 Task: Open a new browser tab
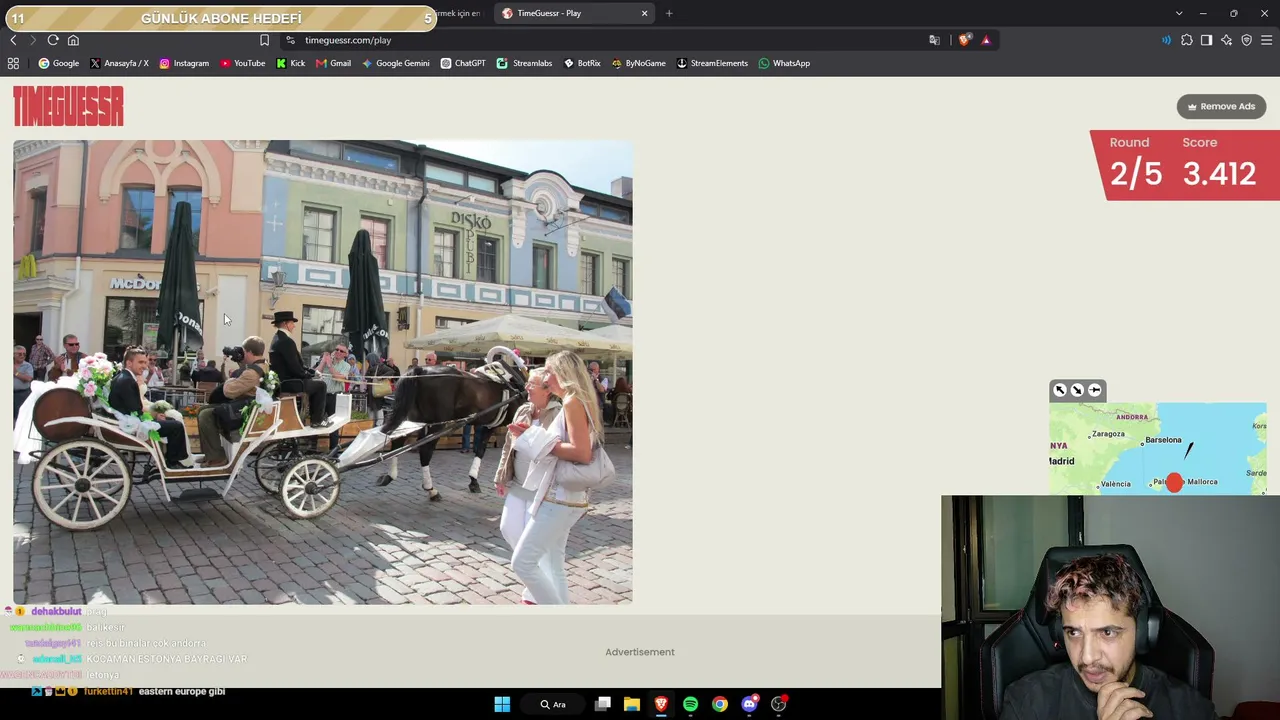tap(669, 13)
